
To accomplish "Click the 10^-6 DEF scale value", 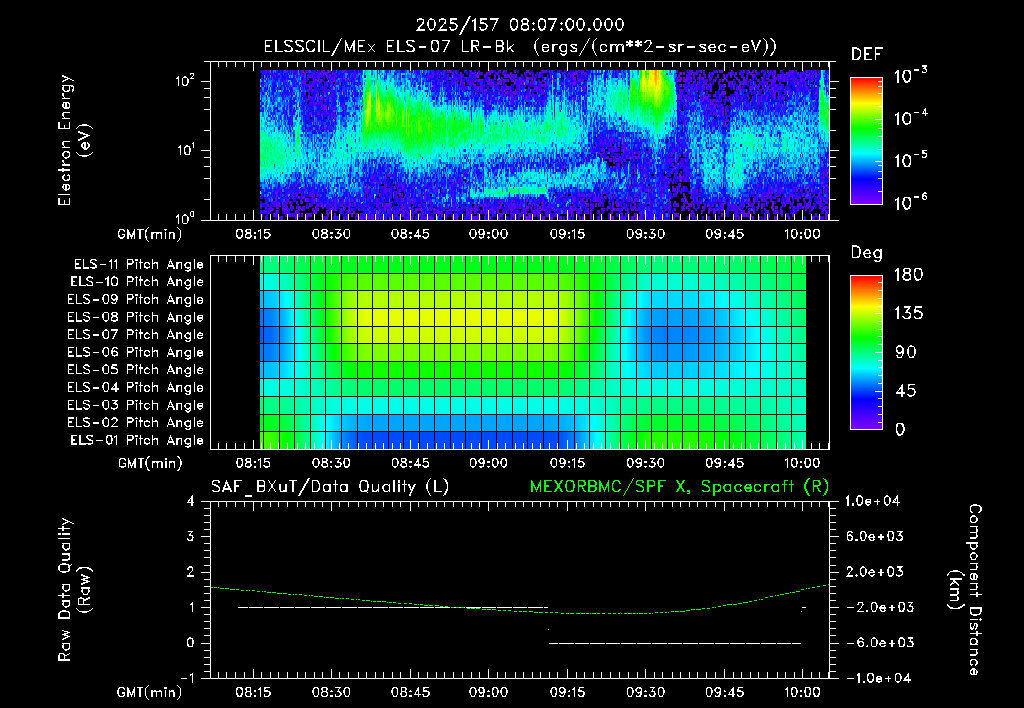I will [x=910, y=201].
